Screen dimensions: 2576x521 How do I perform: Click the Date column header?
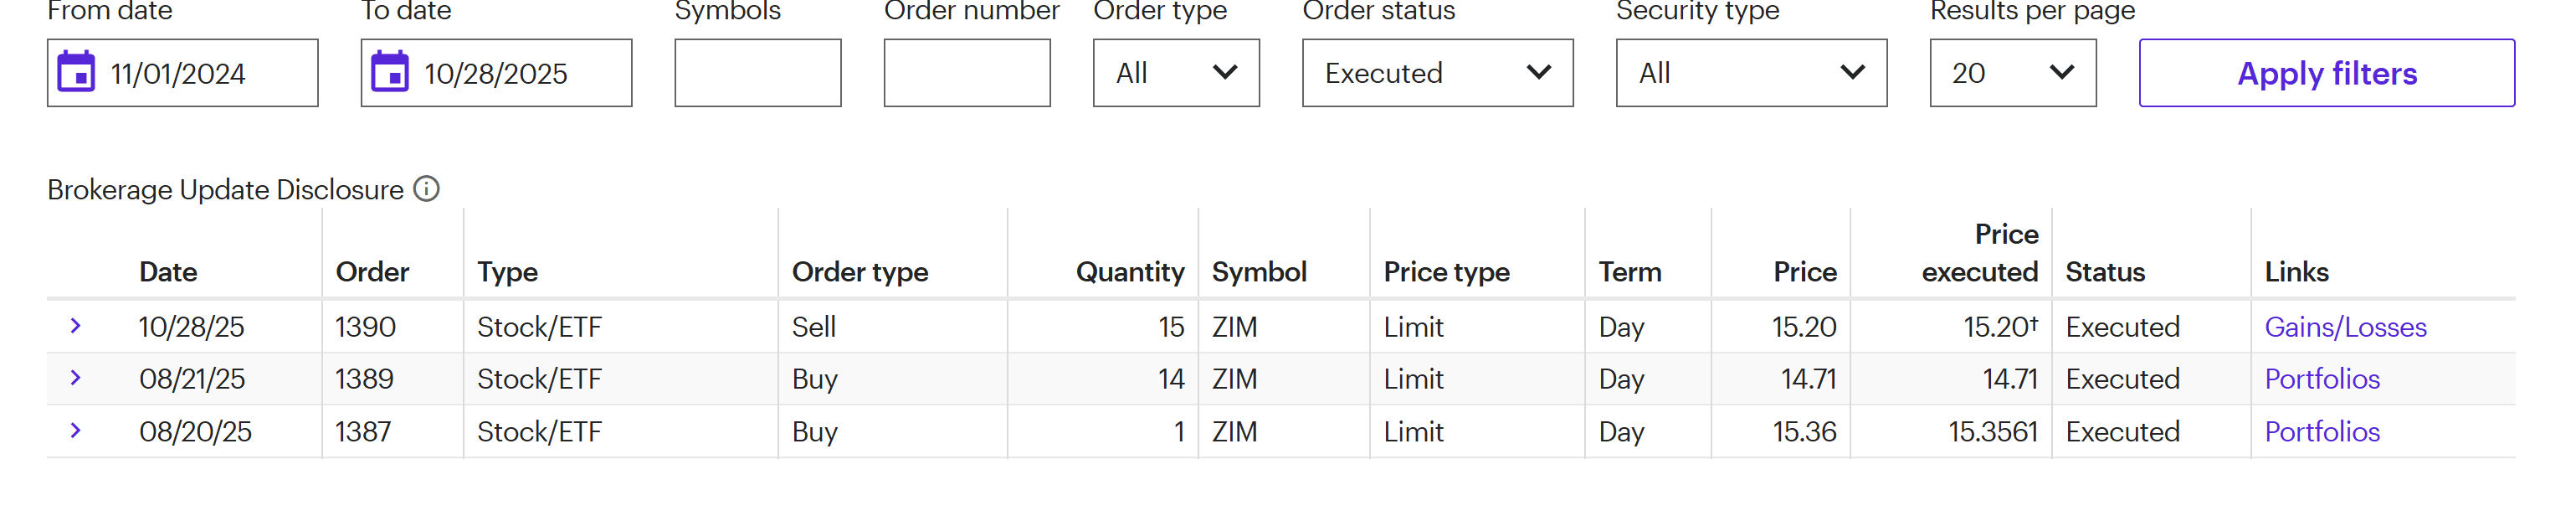pos(168,272)
